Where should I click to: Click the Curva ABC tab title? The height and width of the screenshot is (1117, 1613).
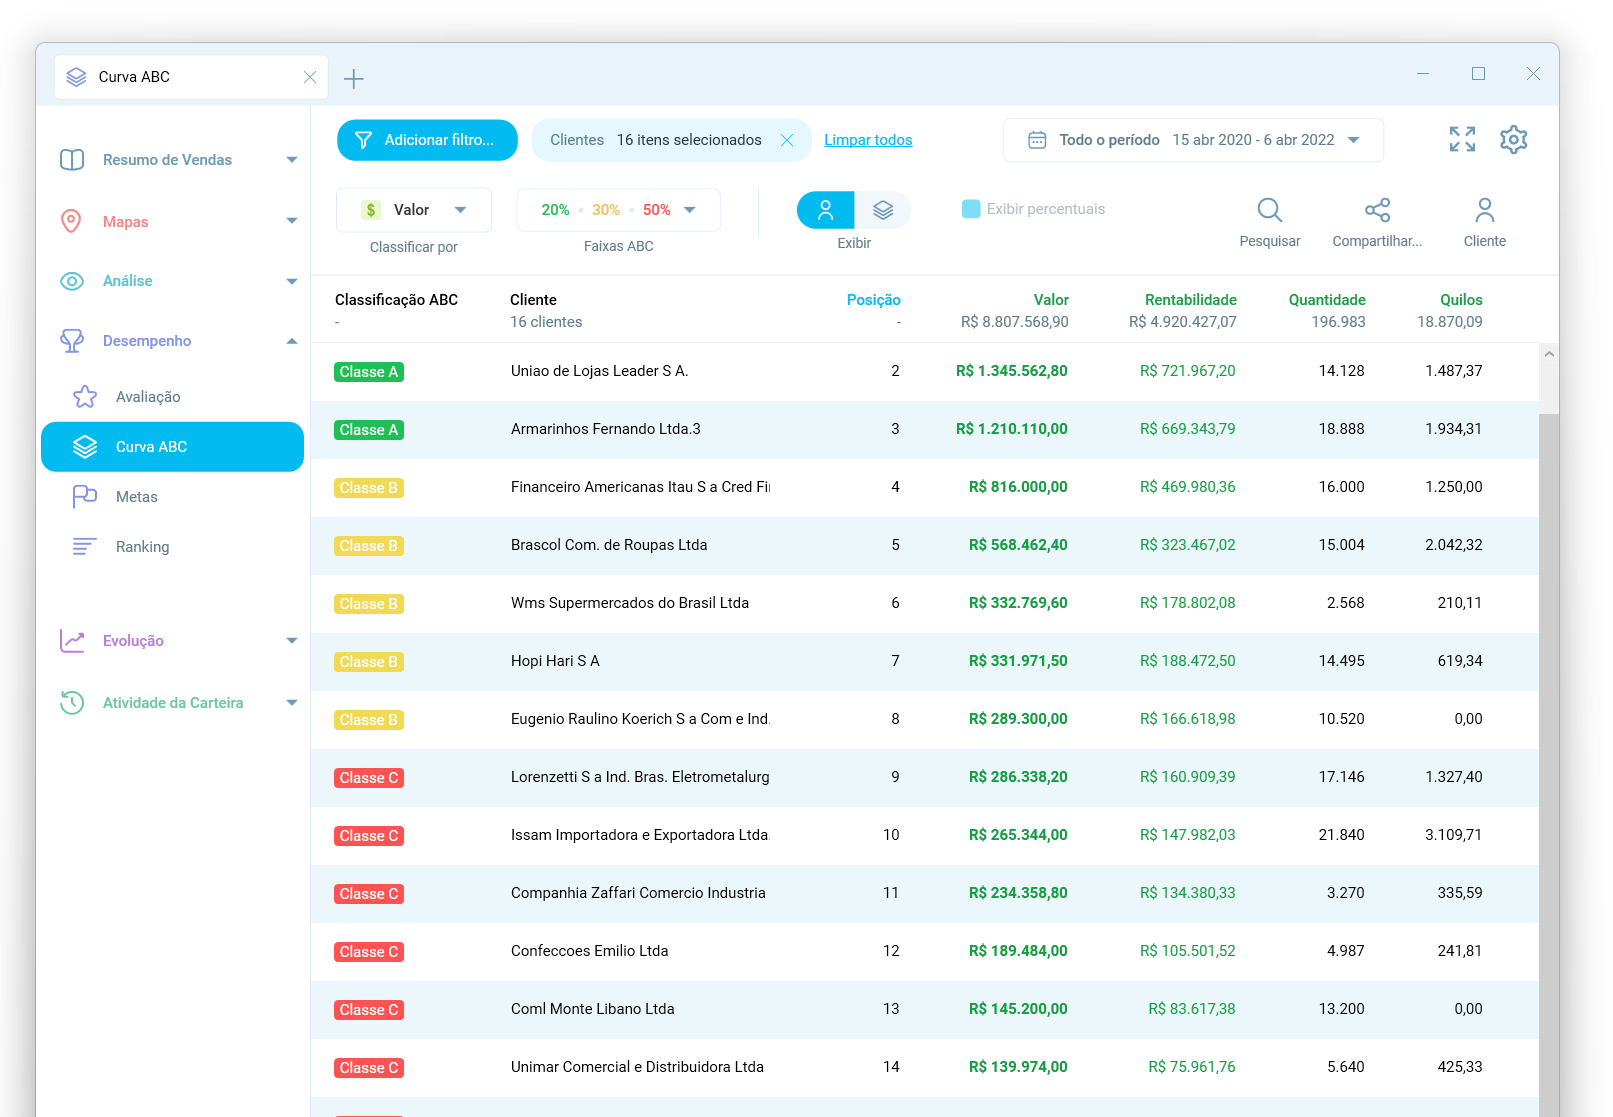pos(134,77)
